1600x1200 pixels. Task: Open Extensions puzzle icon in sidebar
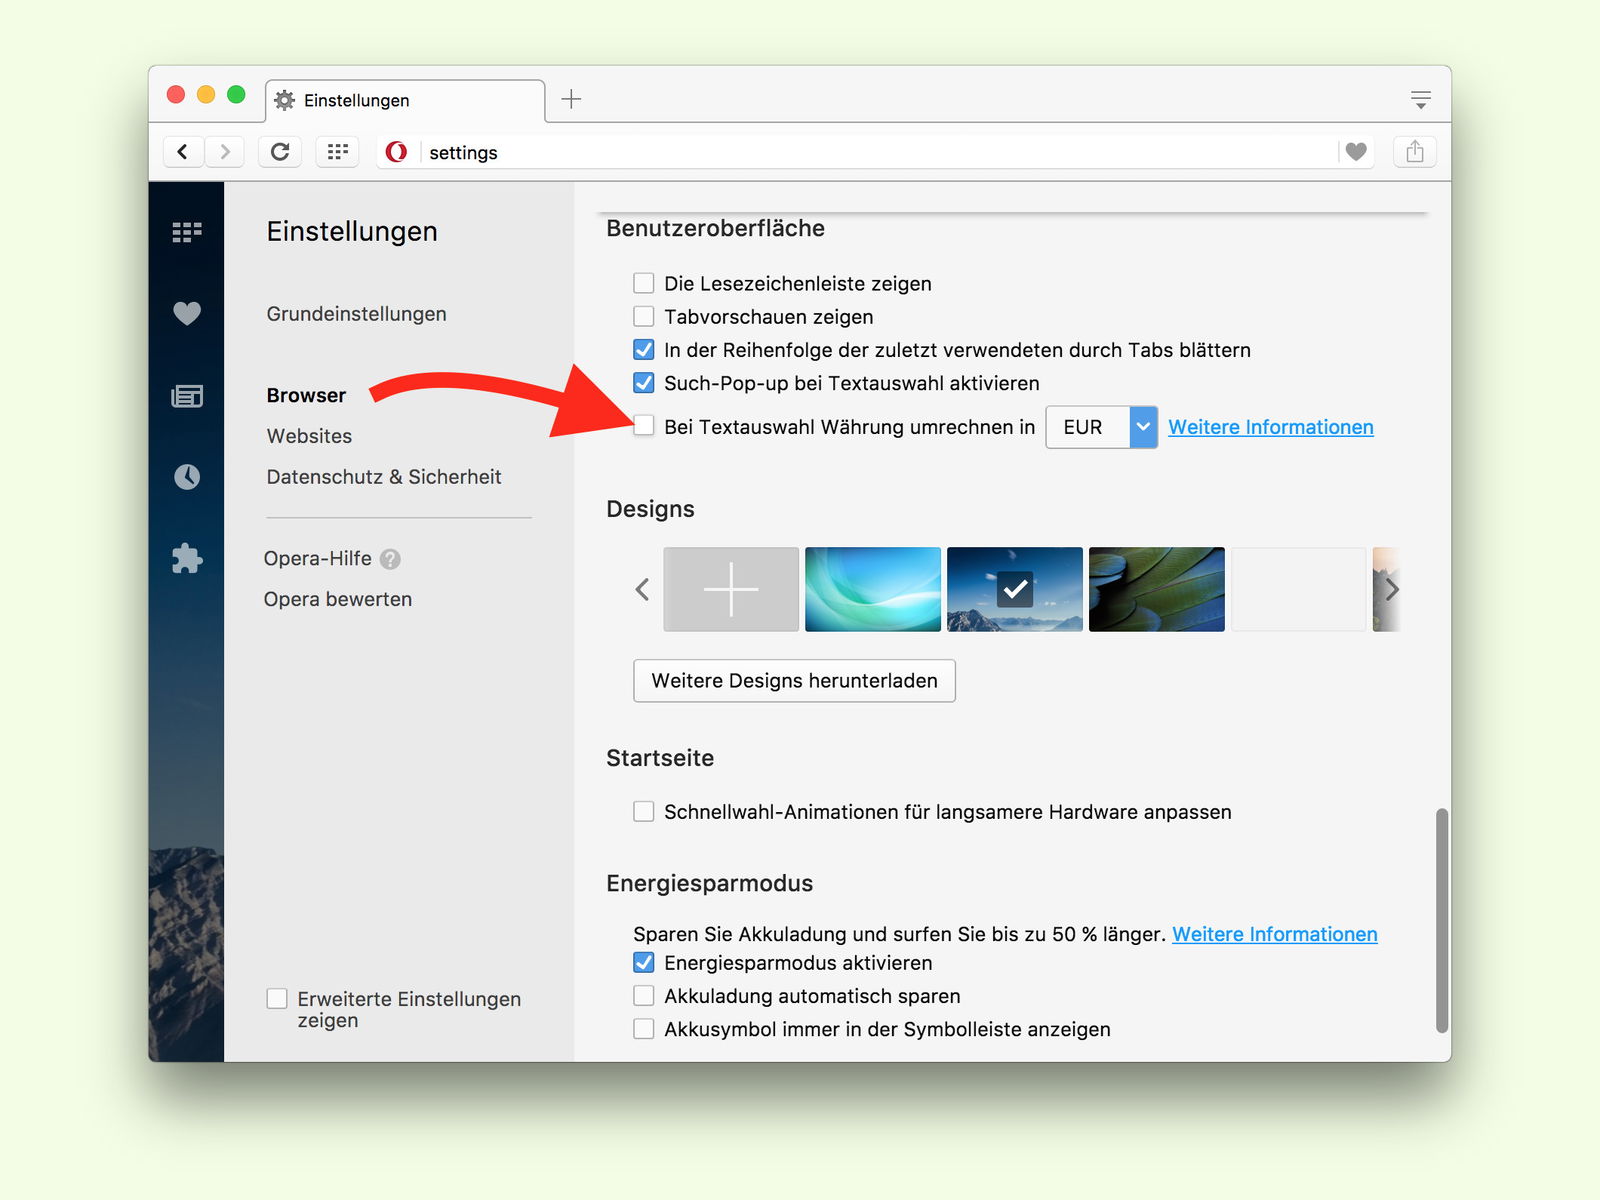point(187,558)
